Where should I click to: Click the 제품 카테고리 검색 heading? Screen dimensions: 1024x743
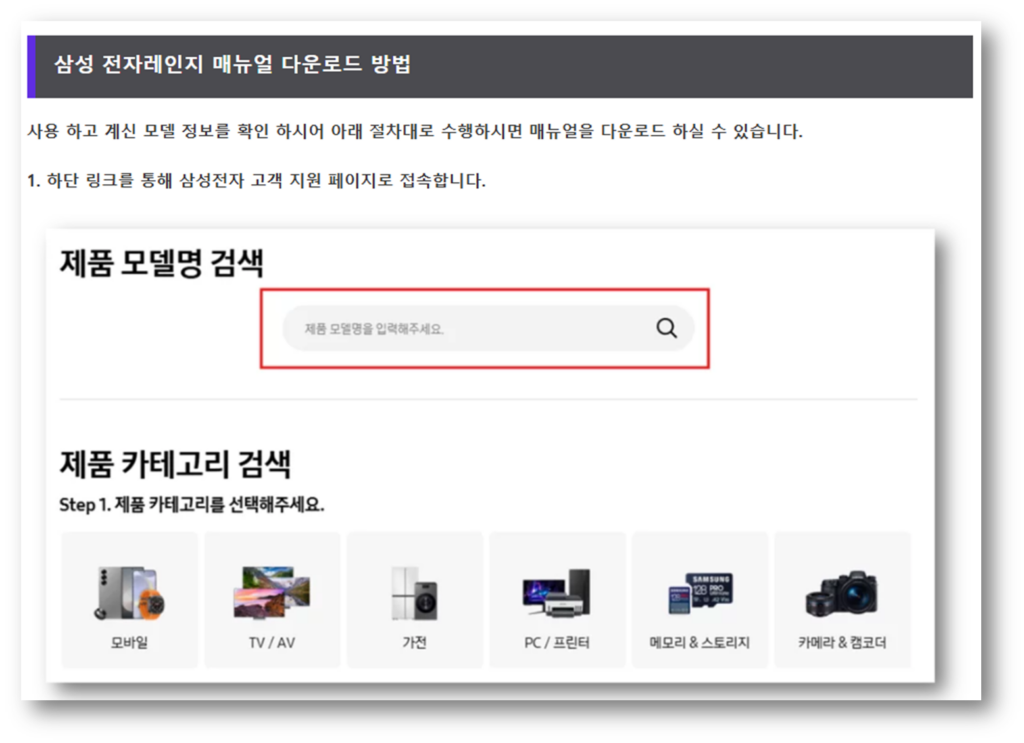pos(175,464)
